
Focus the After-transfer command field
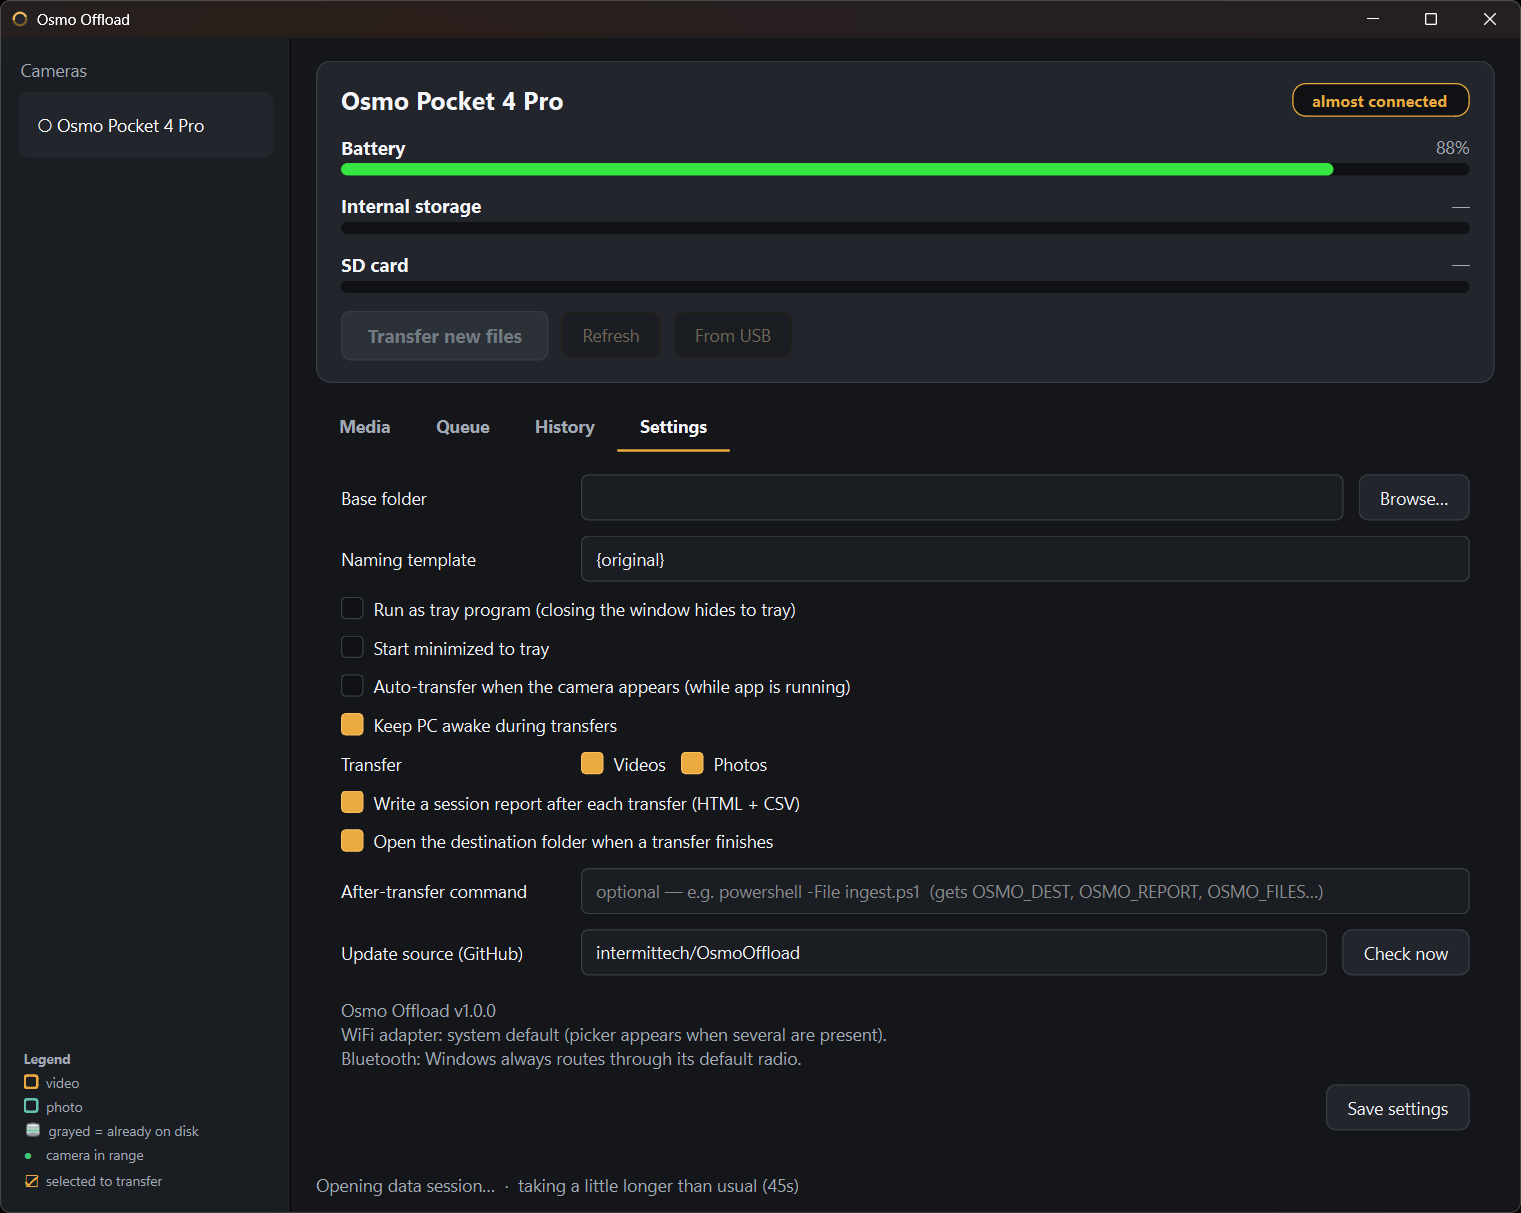point(1025,891)
